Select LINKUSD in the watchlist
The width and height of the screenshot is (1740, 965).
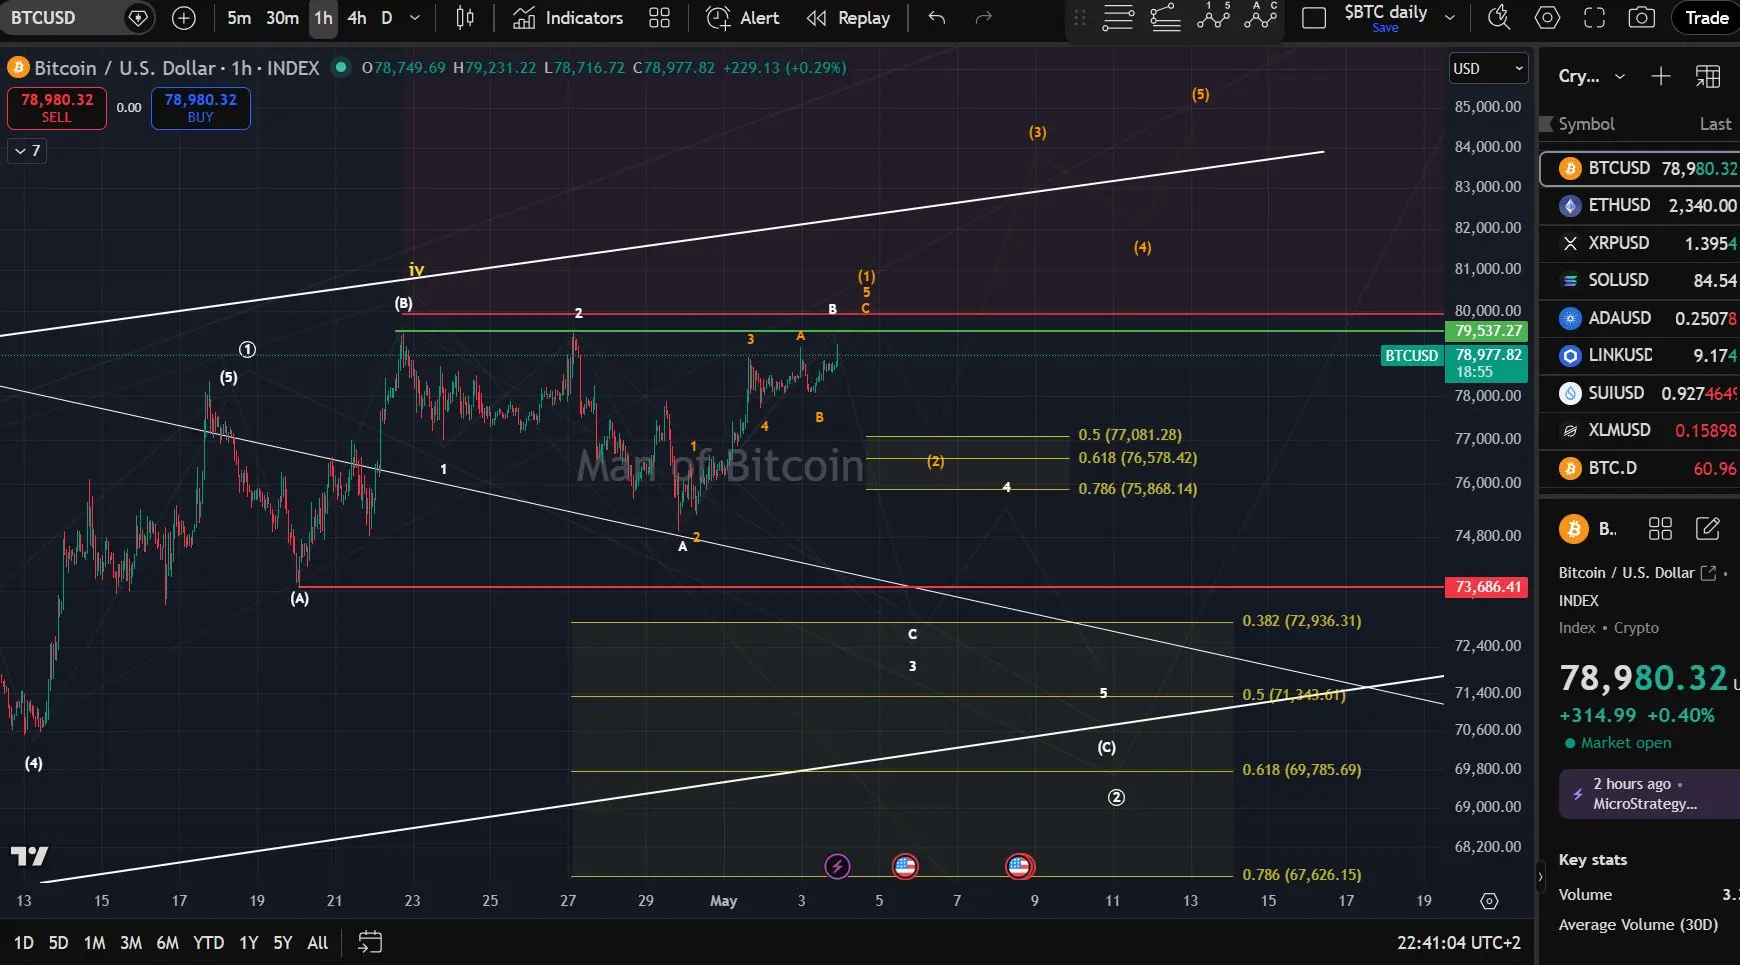[1639, 355]
